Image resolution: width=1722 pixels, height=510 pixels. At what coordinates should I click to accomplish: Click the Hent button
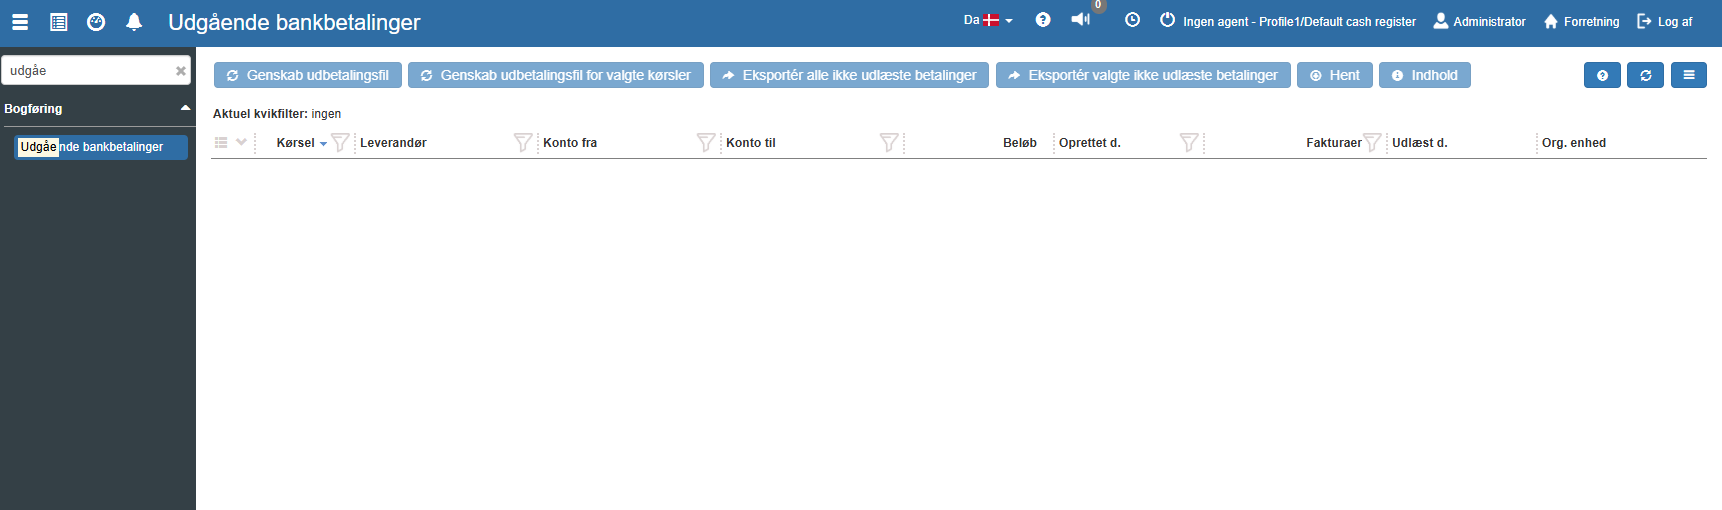[x=1335, y=75]
